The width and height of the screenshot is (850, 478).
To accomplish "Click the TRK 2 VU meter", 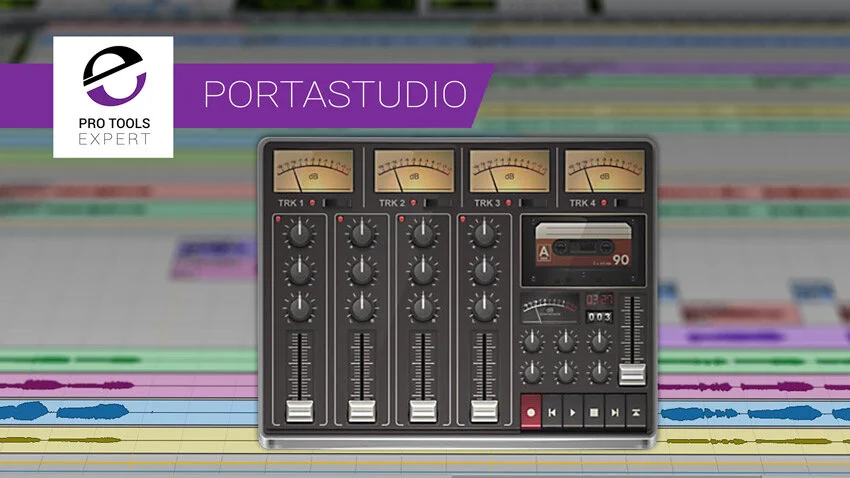I will [x=414, y=171].
